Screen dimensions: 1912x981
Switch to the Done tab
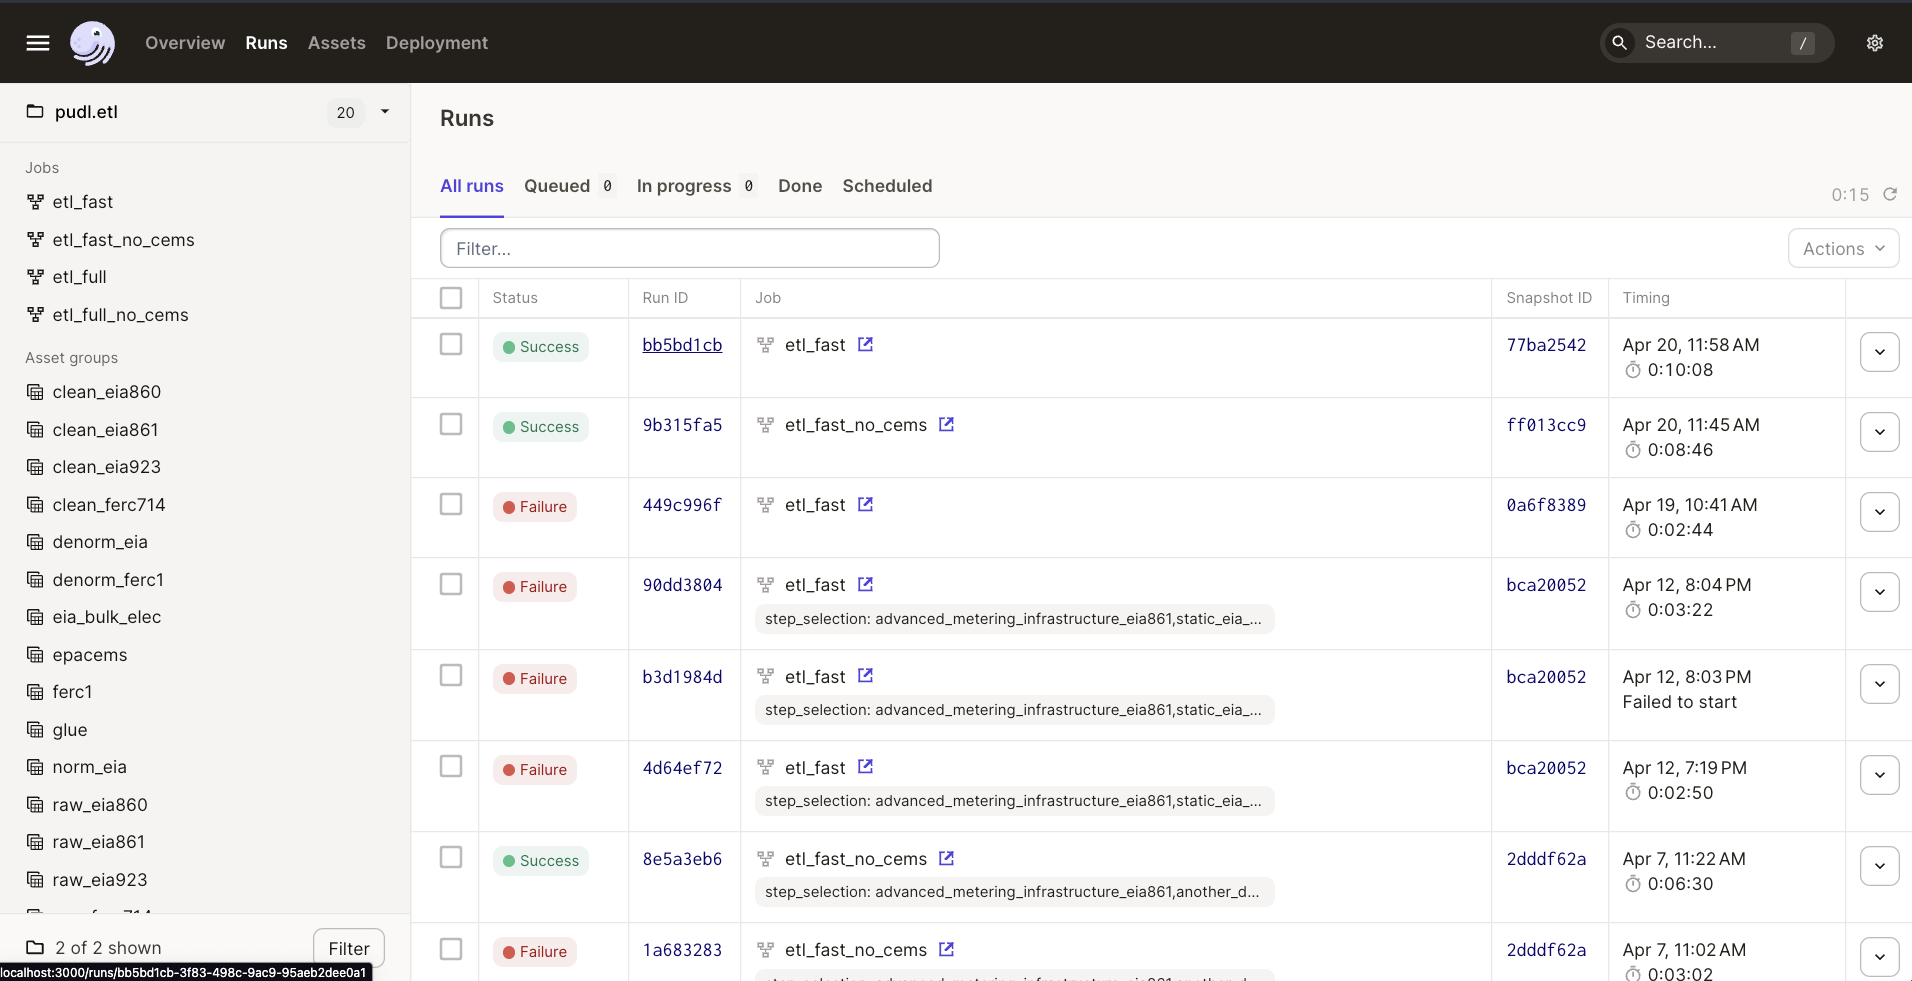(800, 186)
